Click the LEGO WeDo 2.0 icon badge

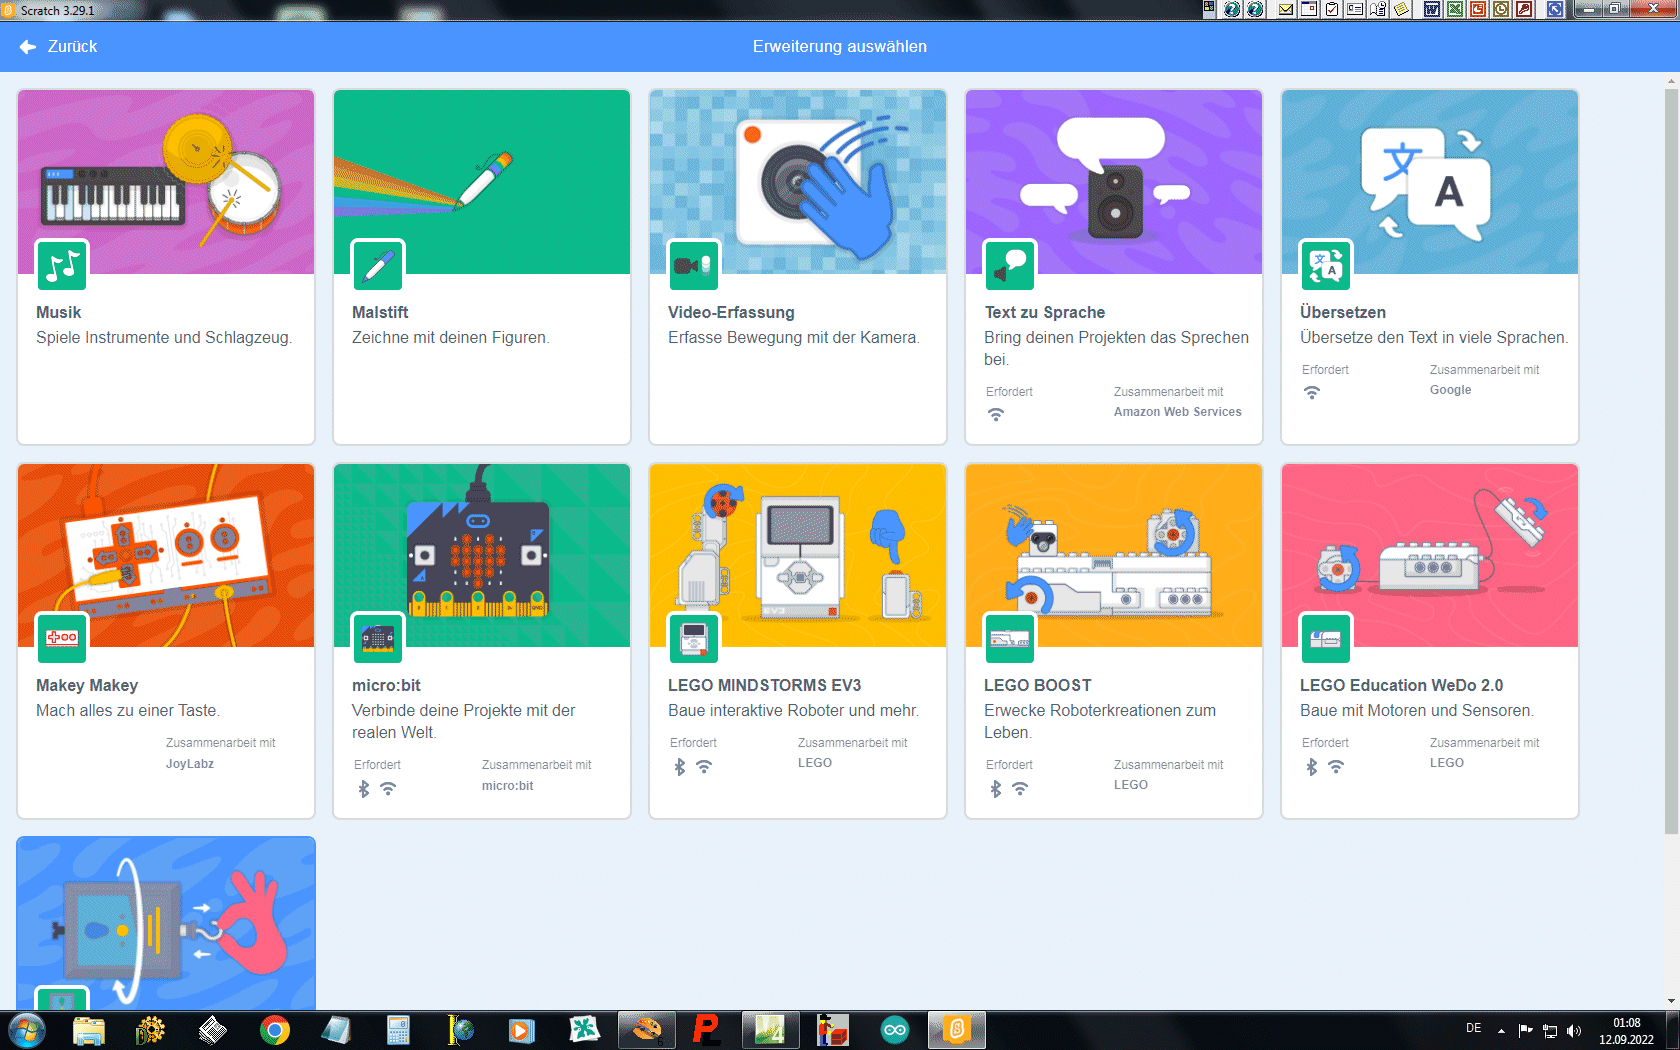click(x=1326, y=638)
